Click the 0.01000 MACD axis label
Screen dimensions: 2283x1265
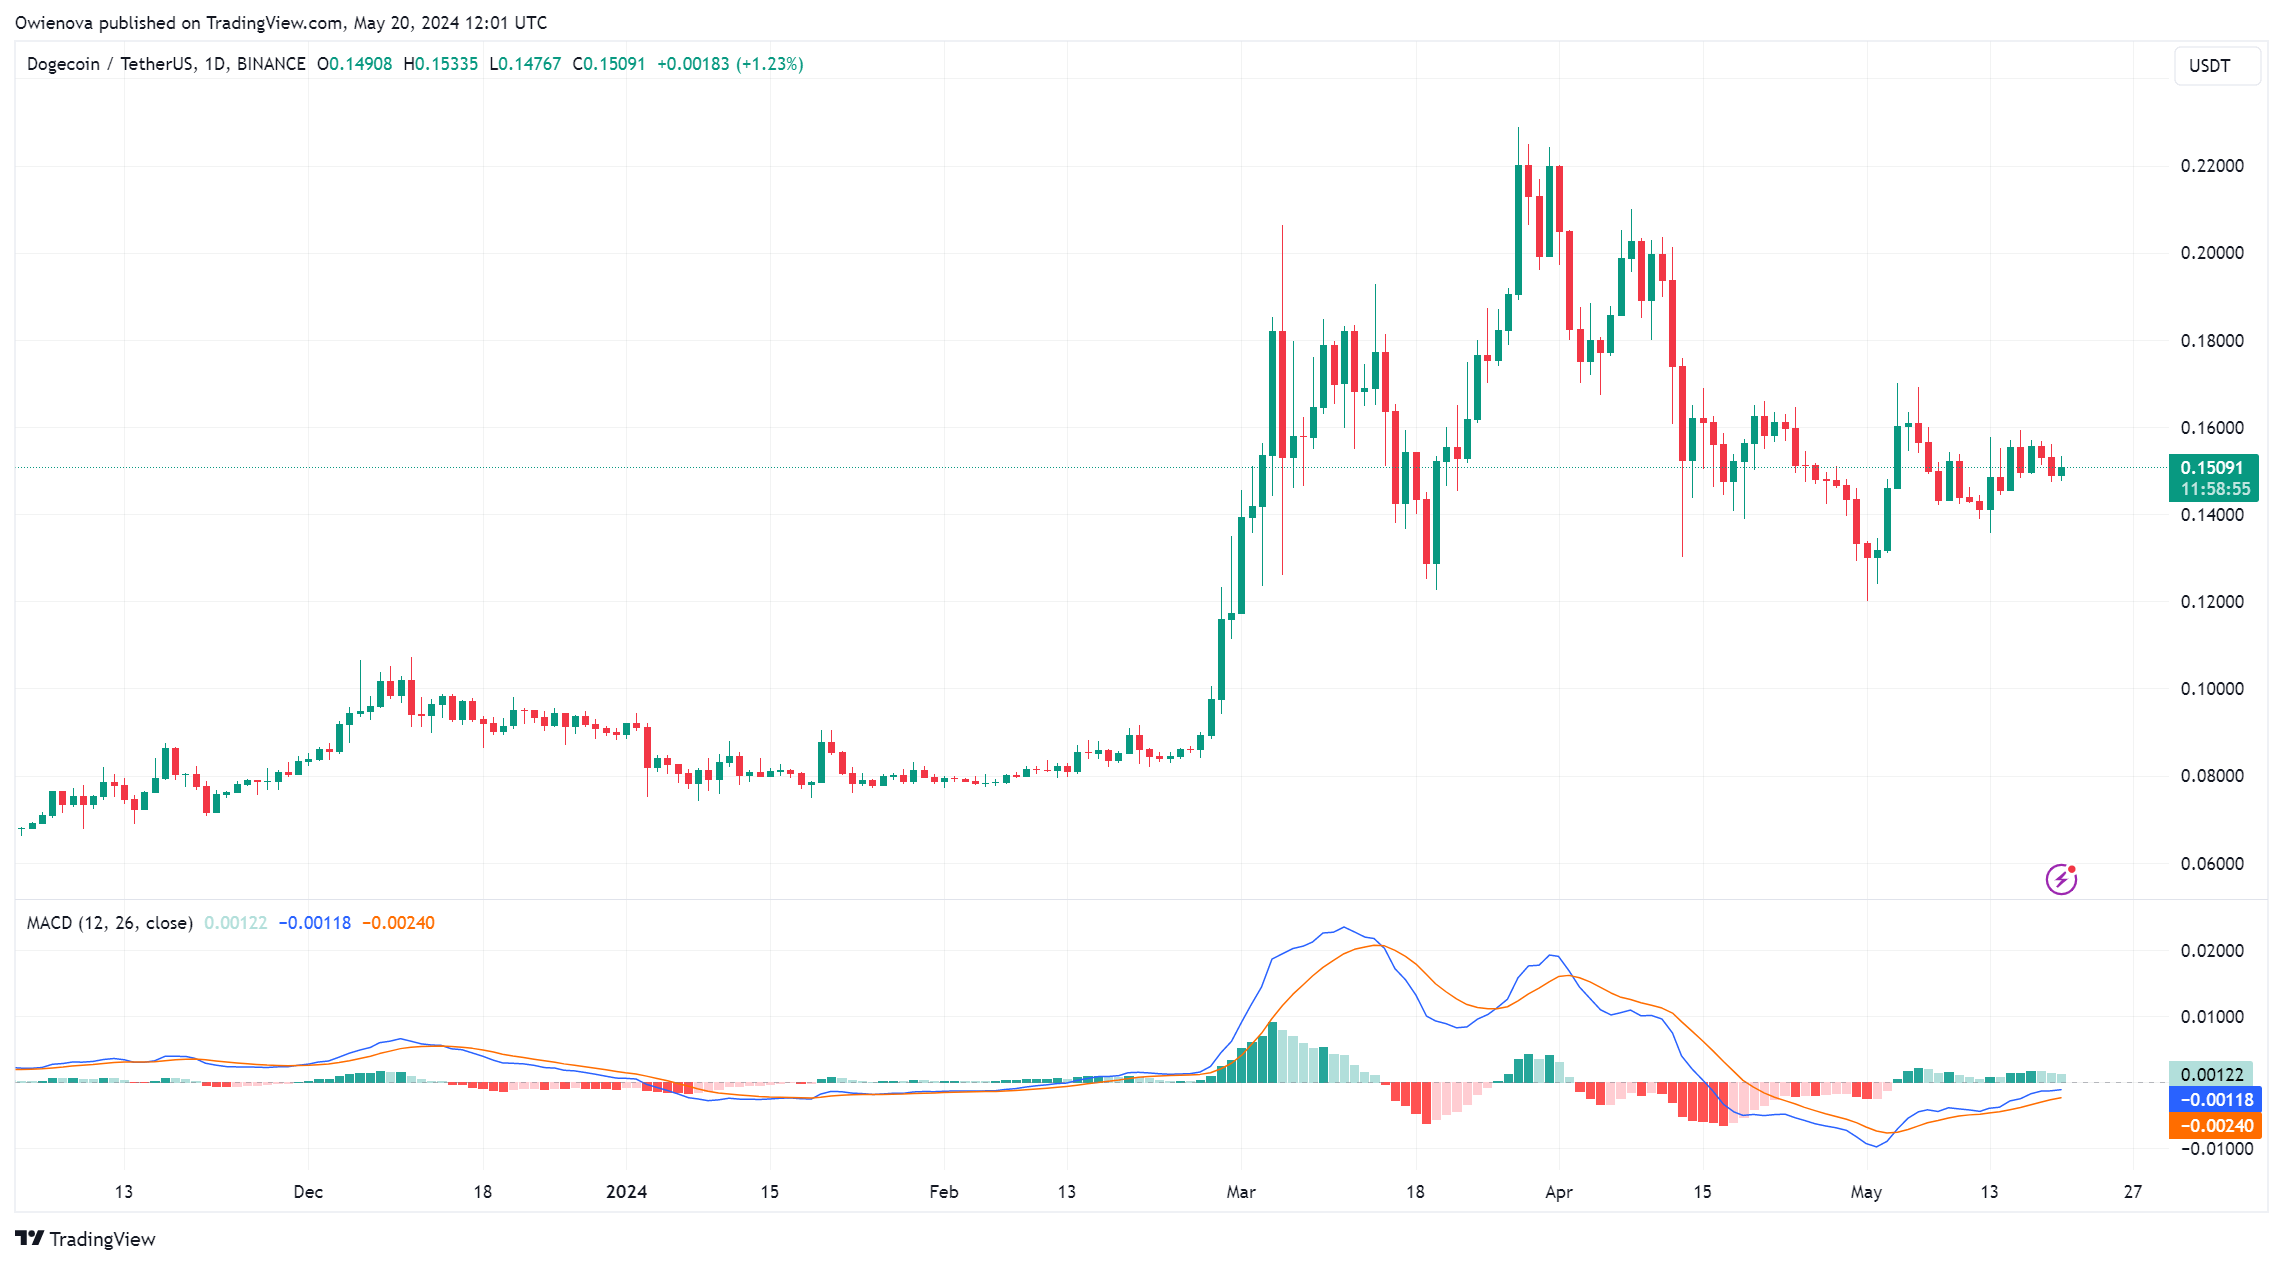(x=2212, y=1017)
